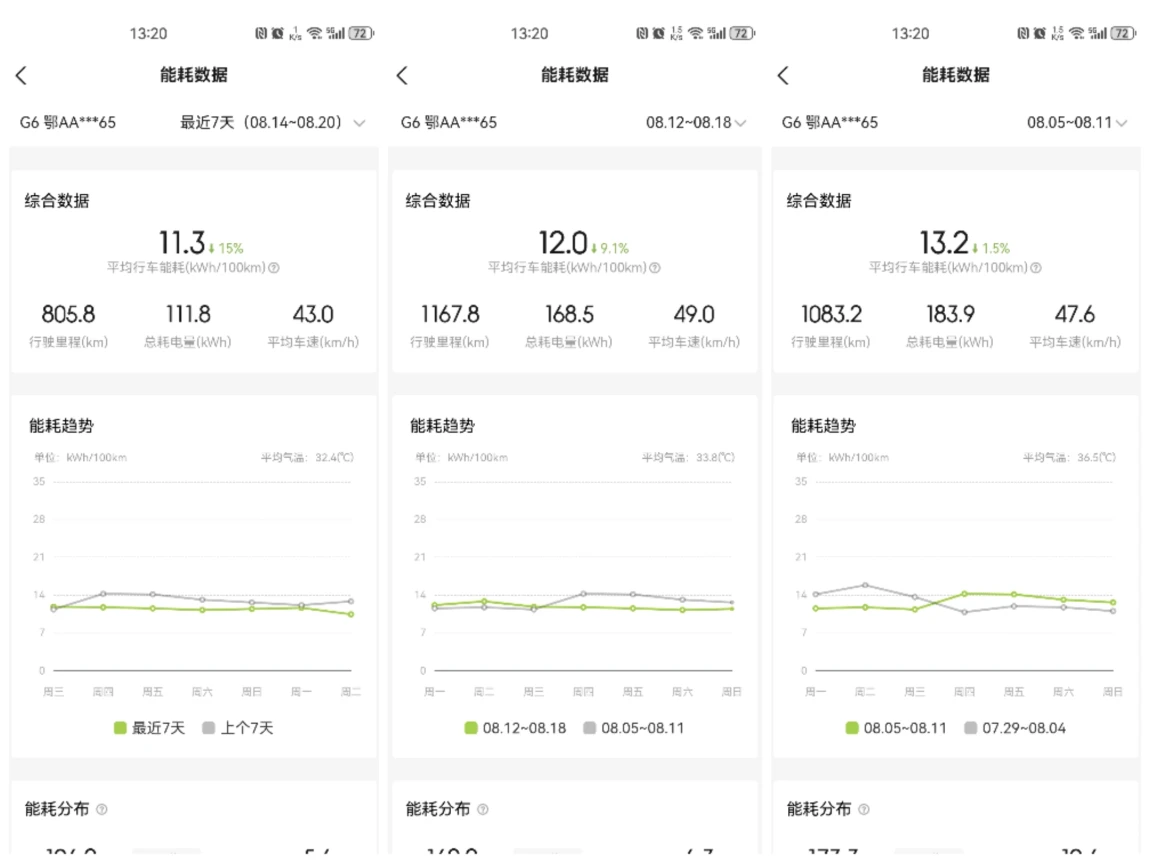Open help icon beside 11.3 average consumption label

tap(274, 268)
